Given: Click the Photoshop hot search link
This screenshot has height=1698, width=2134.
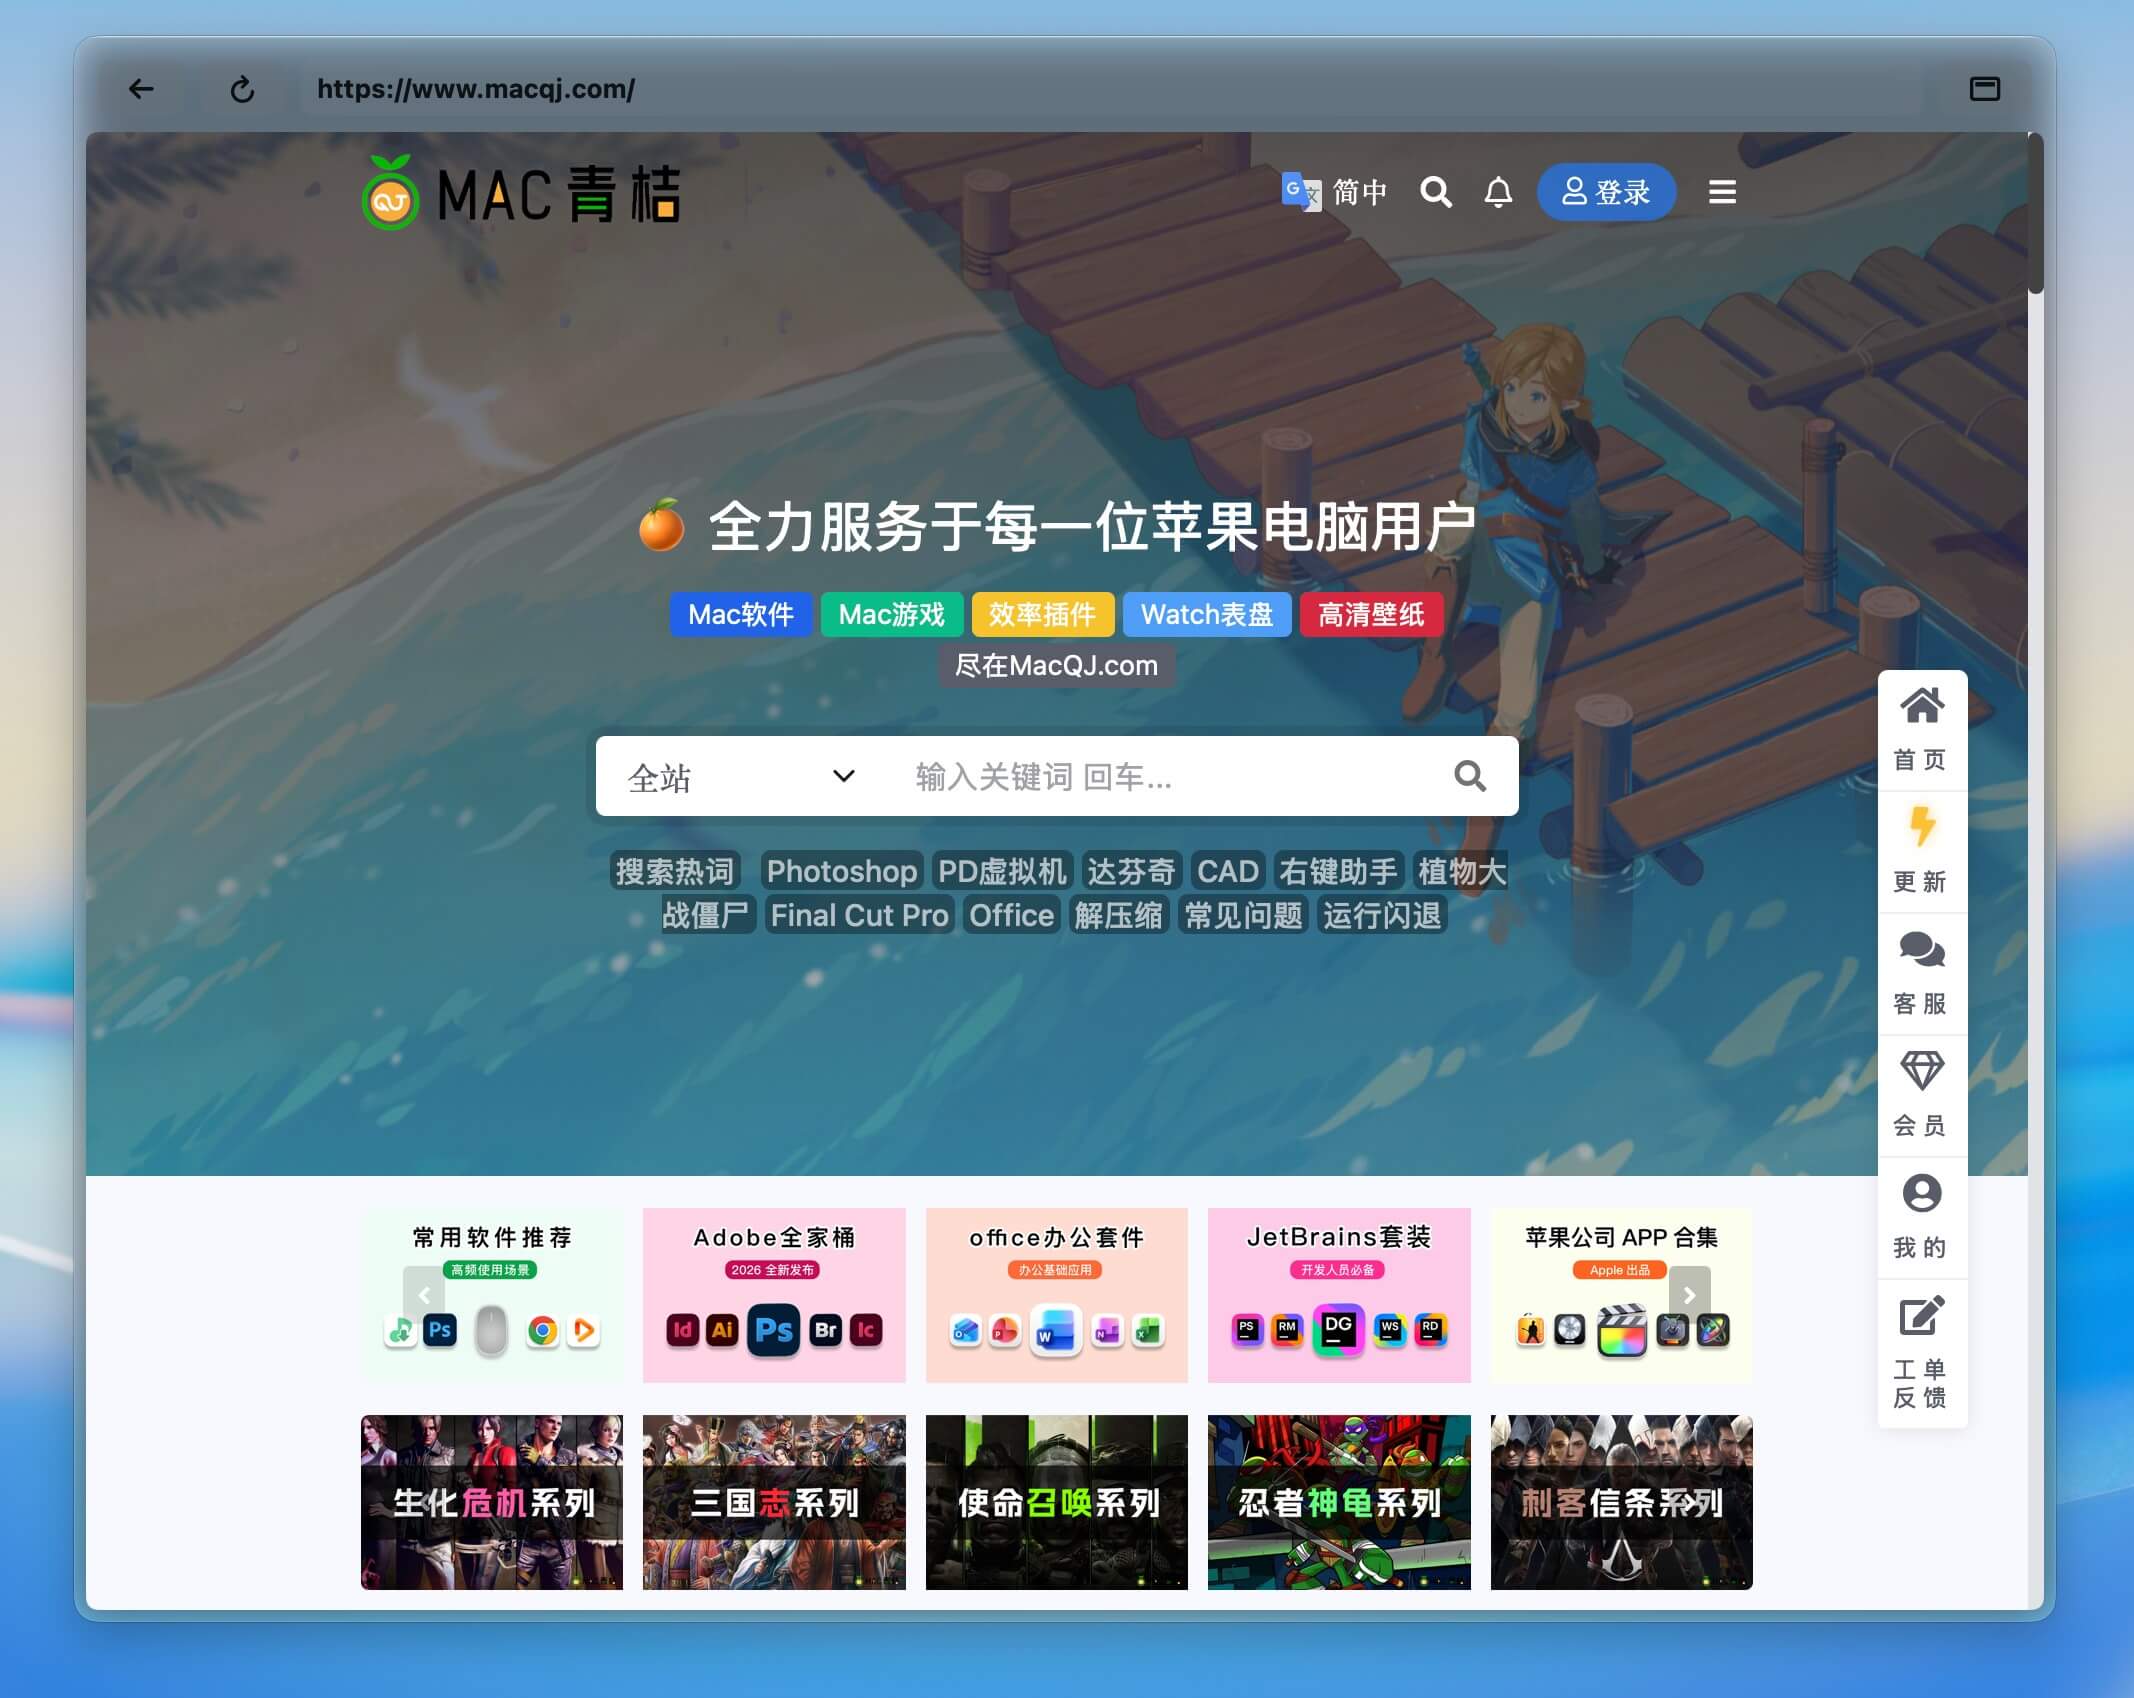Looking at the screenshot, I should pos(840,871).
